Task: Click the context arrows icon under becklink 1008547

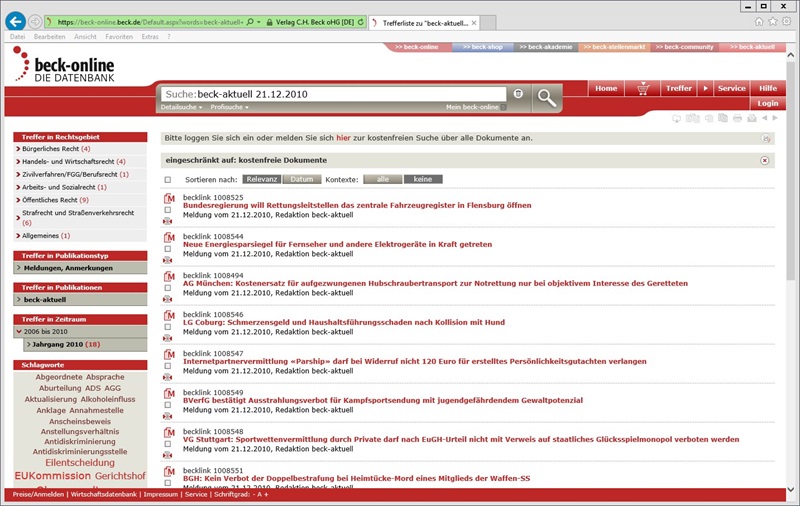Action: click(x=167, y=377)
